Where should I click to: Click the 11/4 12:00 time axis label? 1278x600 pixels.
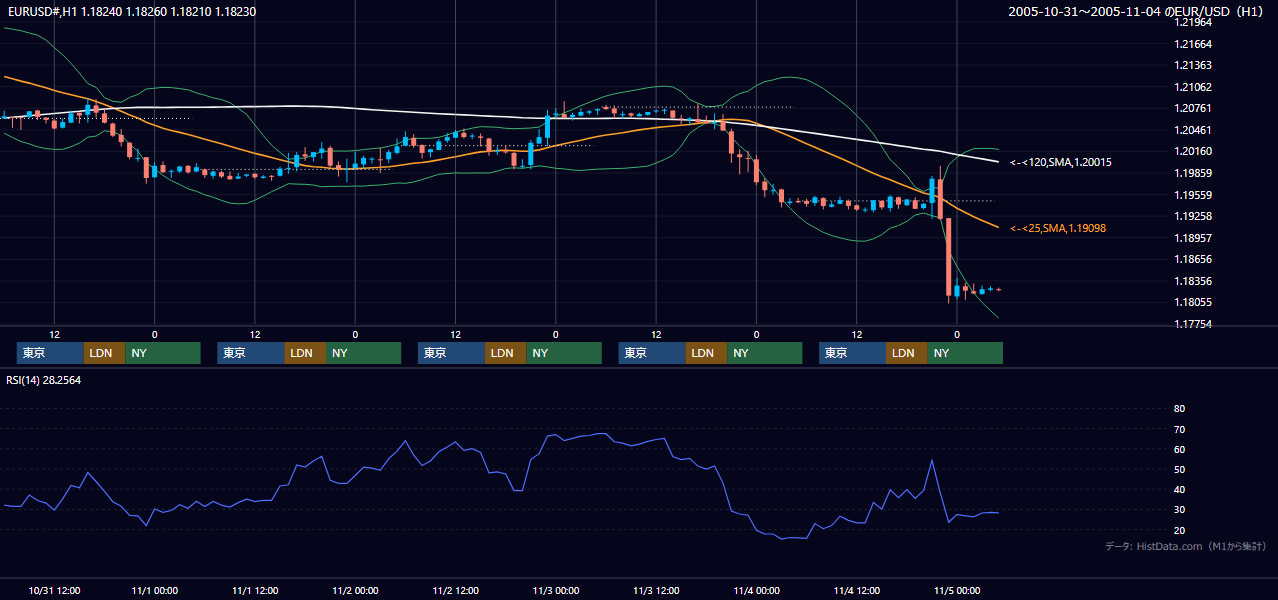coord(857,590)
